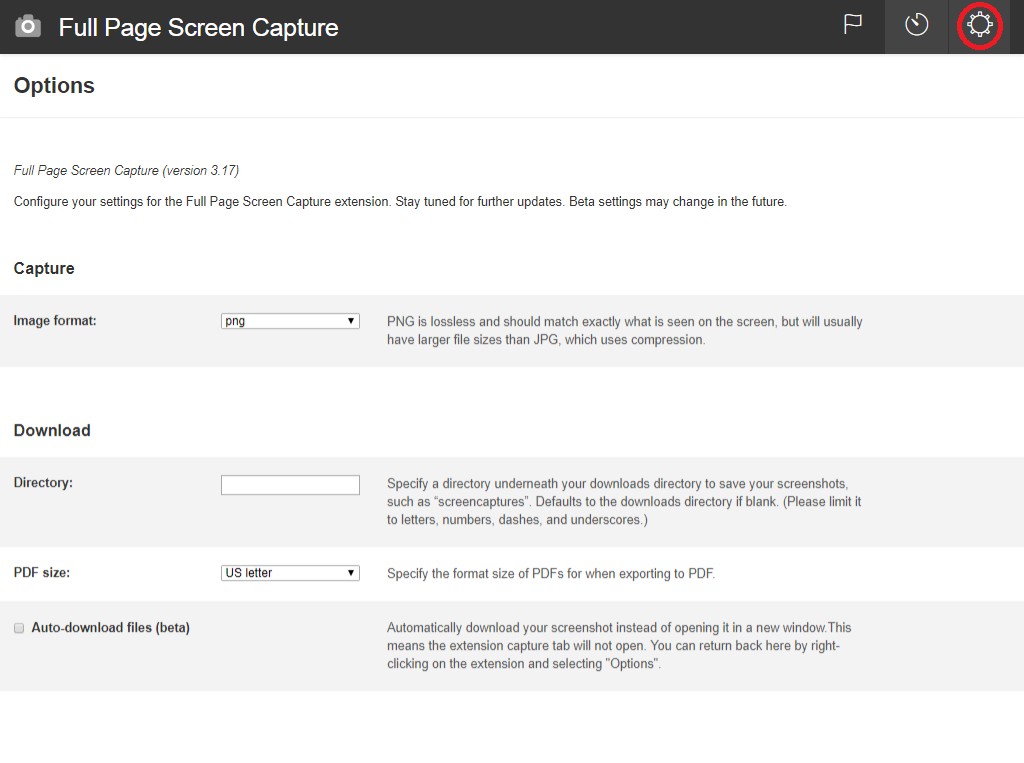Click the Directory text input field

[x=290, y=485]
